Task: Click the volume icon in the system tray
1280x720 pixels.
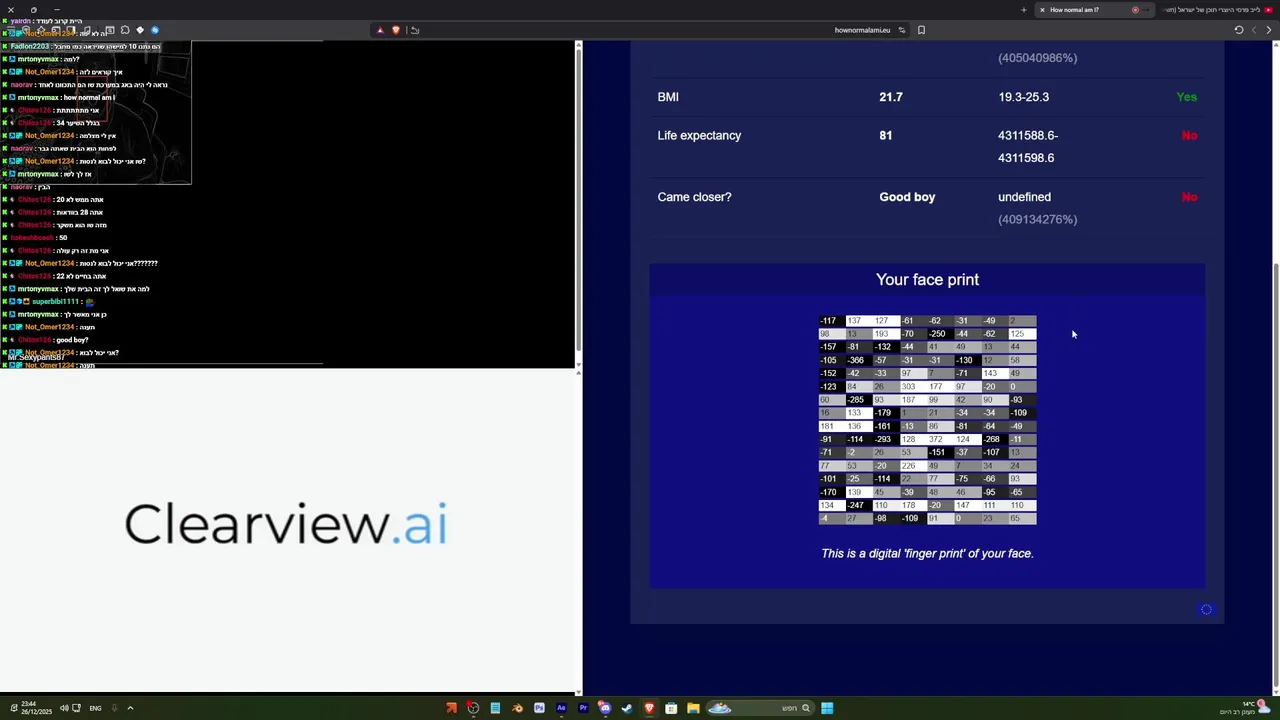Action: 63,708
